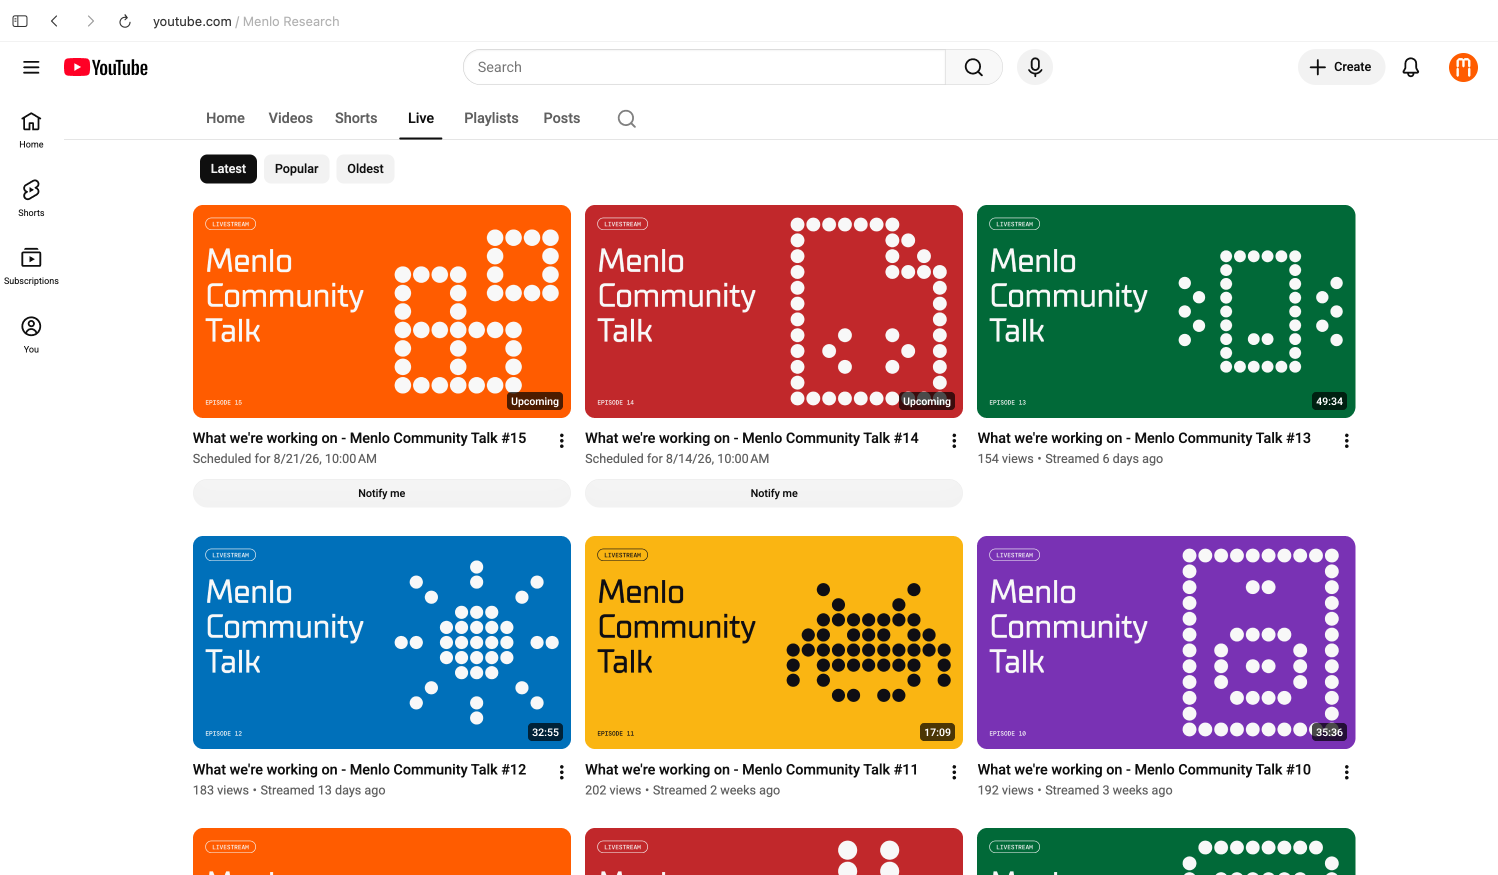Click the YouTube logo
1498x875 pixels.
click(x=106, y=67)
